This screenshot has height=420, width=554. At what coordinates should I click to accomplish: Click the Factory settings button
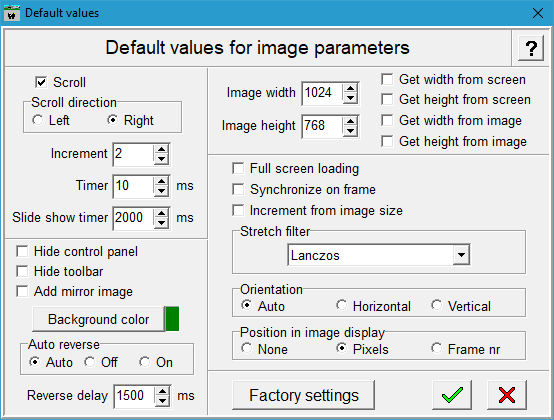tap(303, 395)
